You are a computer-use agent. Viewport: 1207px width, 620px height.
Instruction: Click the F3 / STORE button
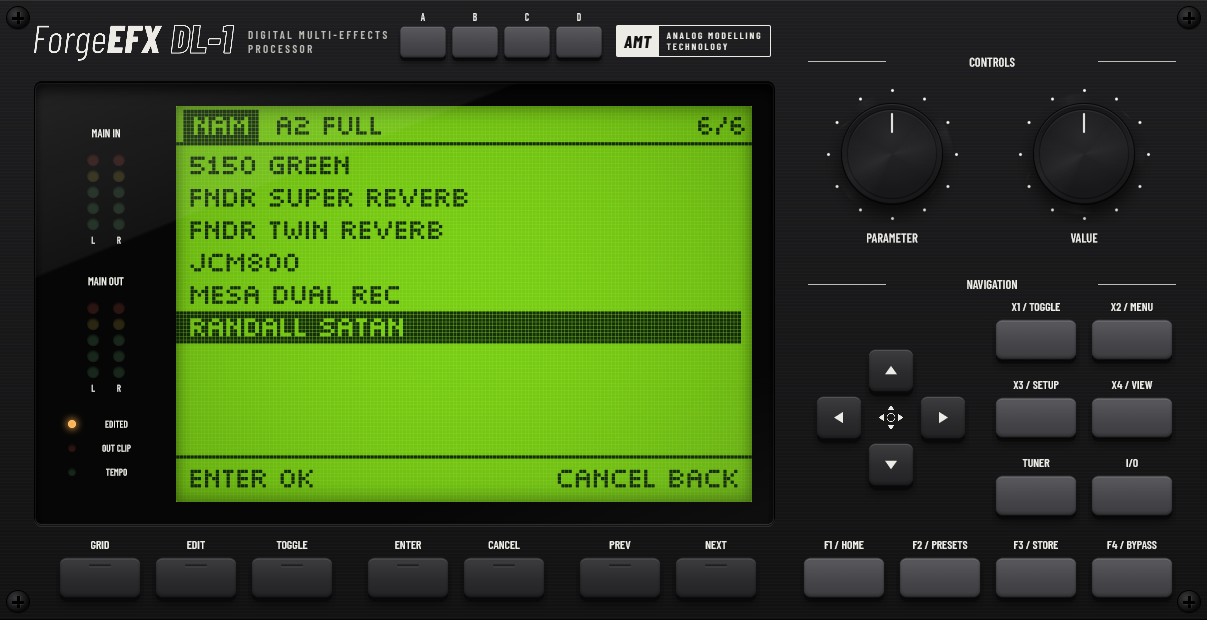coord(1036,578)
